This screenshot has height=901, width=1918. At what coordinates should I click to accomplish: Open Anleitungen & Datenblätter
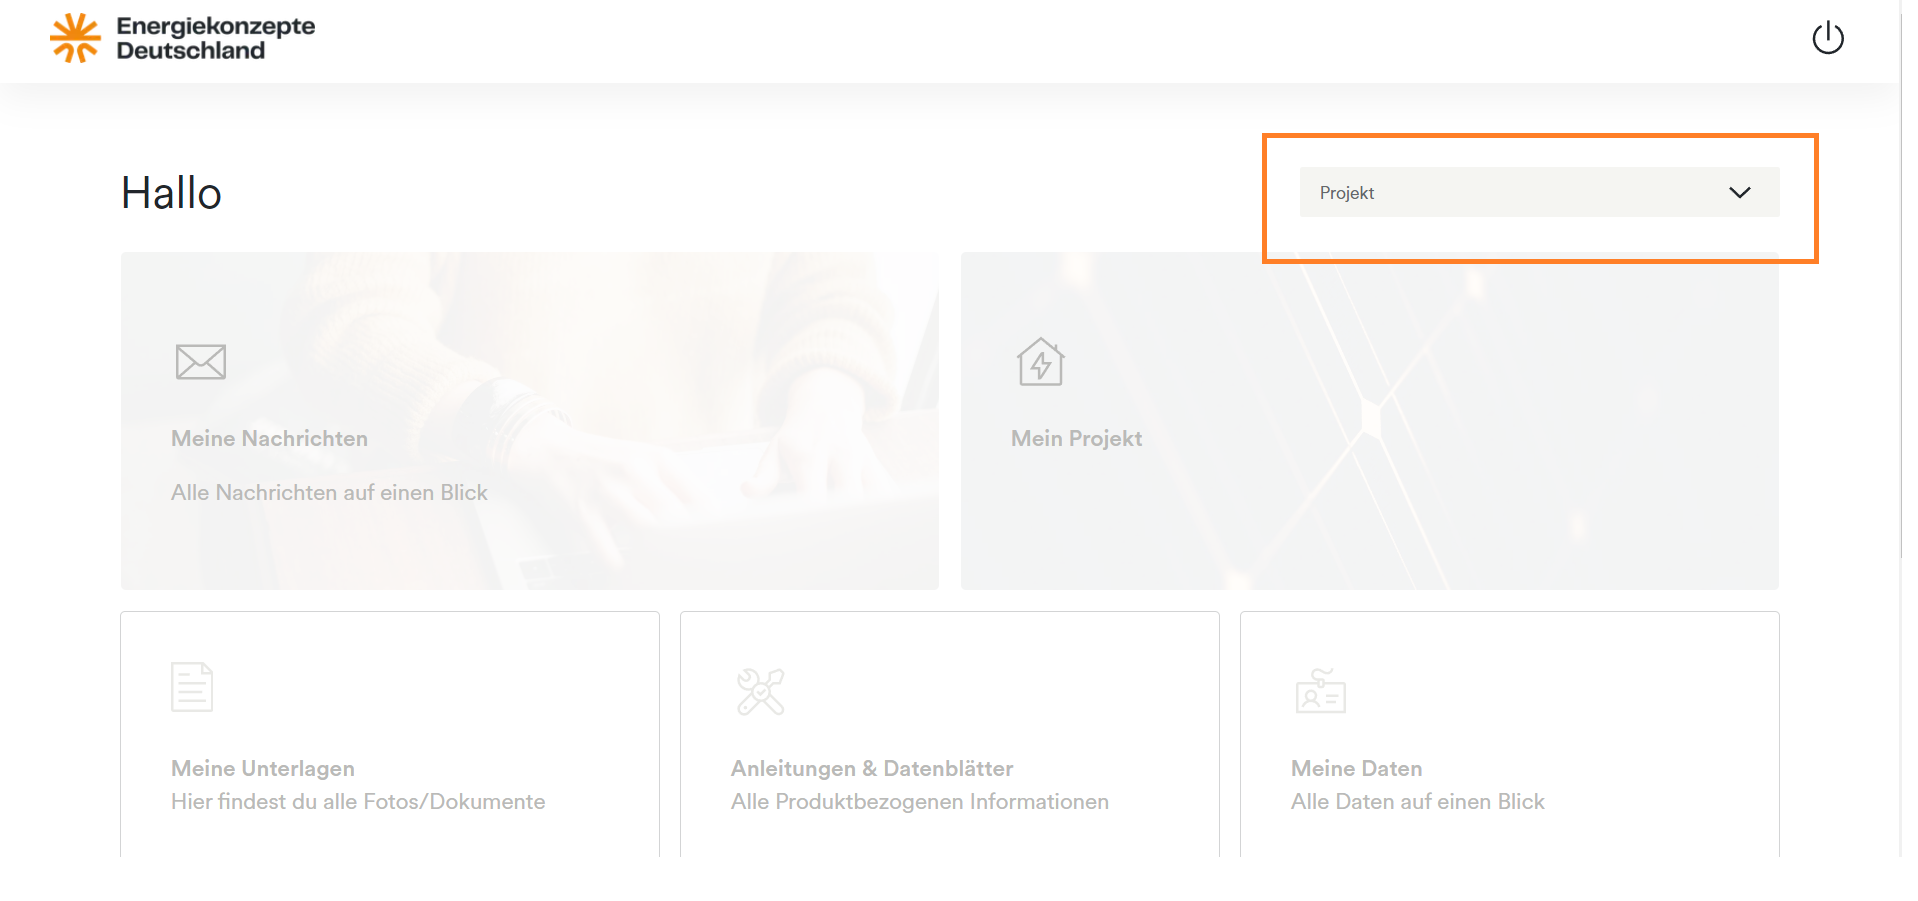click(950, 734)
